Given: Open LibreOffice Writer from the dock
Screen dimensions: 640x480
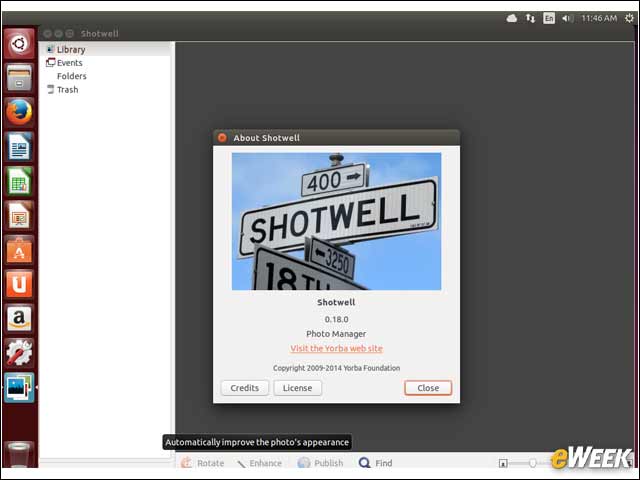Looking at the screenshot, I should coord(19,146).
